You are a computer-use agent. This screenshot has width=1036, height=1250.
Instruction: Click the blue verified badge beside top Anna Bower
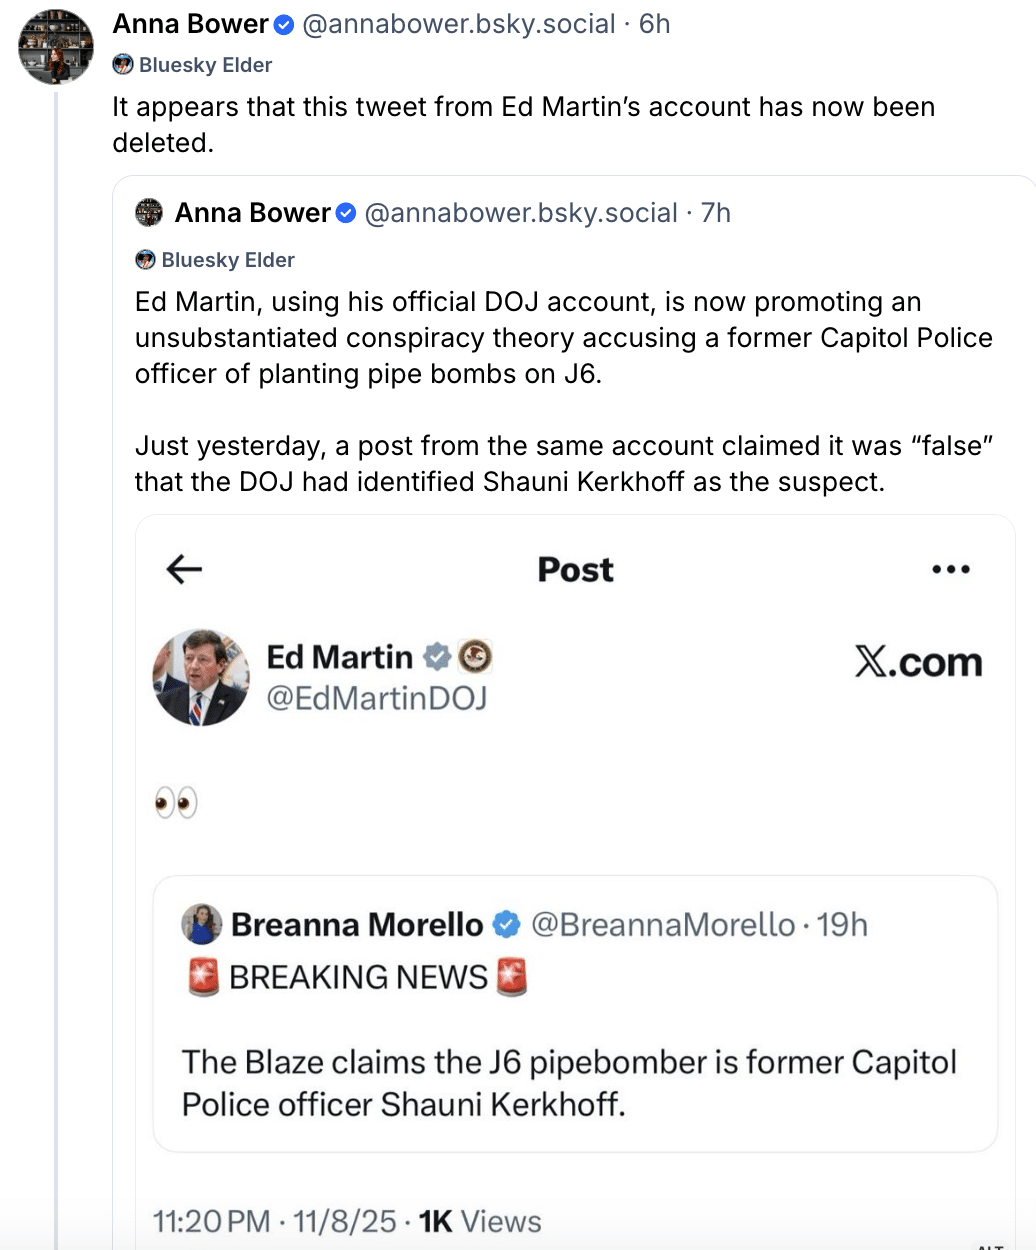pyautogui.click(x=284, y=25)
